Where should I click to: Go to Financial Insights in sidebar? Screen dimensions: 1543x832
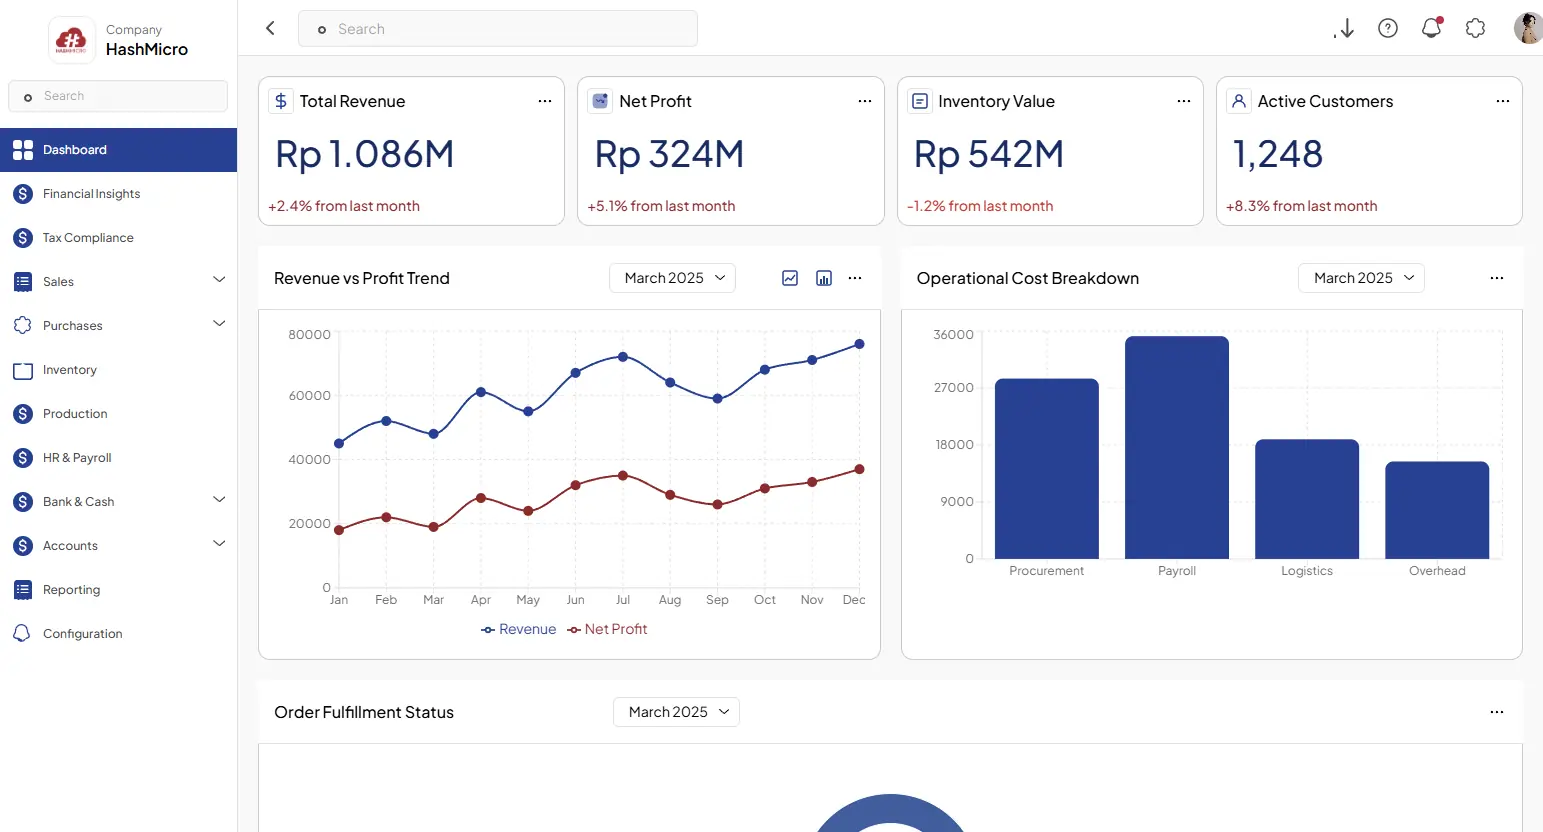pos(91,194)
